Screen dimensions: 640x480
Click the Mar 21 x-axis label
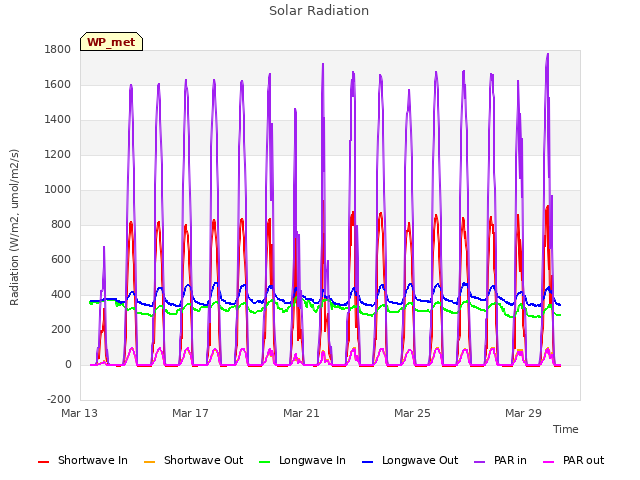302,413
